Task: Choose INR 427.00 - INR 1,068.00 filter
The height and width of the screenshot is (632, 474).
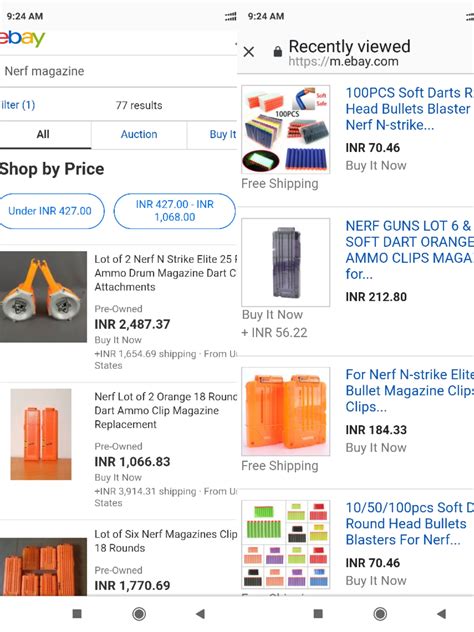Action: click(x=175, y=211)
